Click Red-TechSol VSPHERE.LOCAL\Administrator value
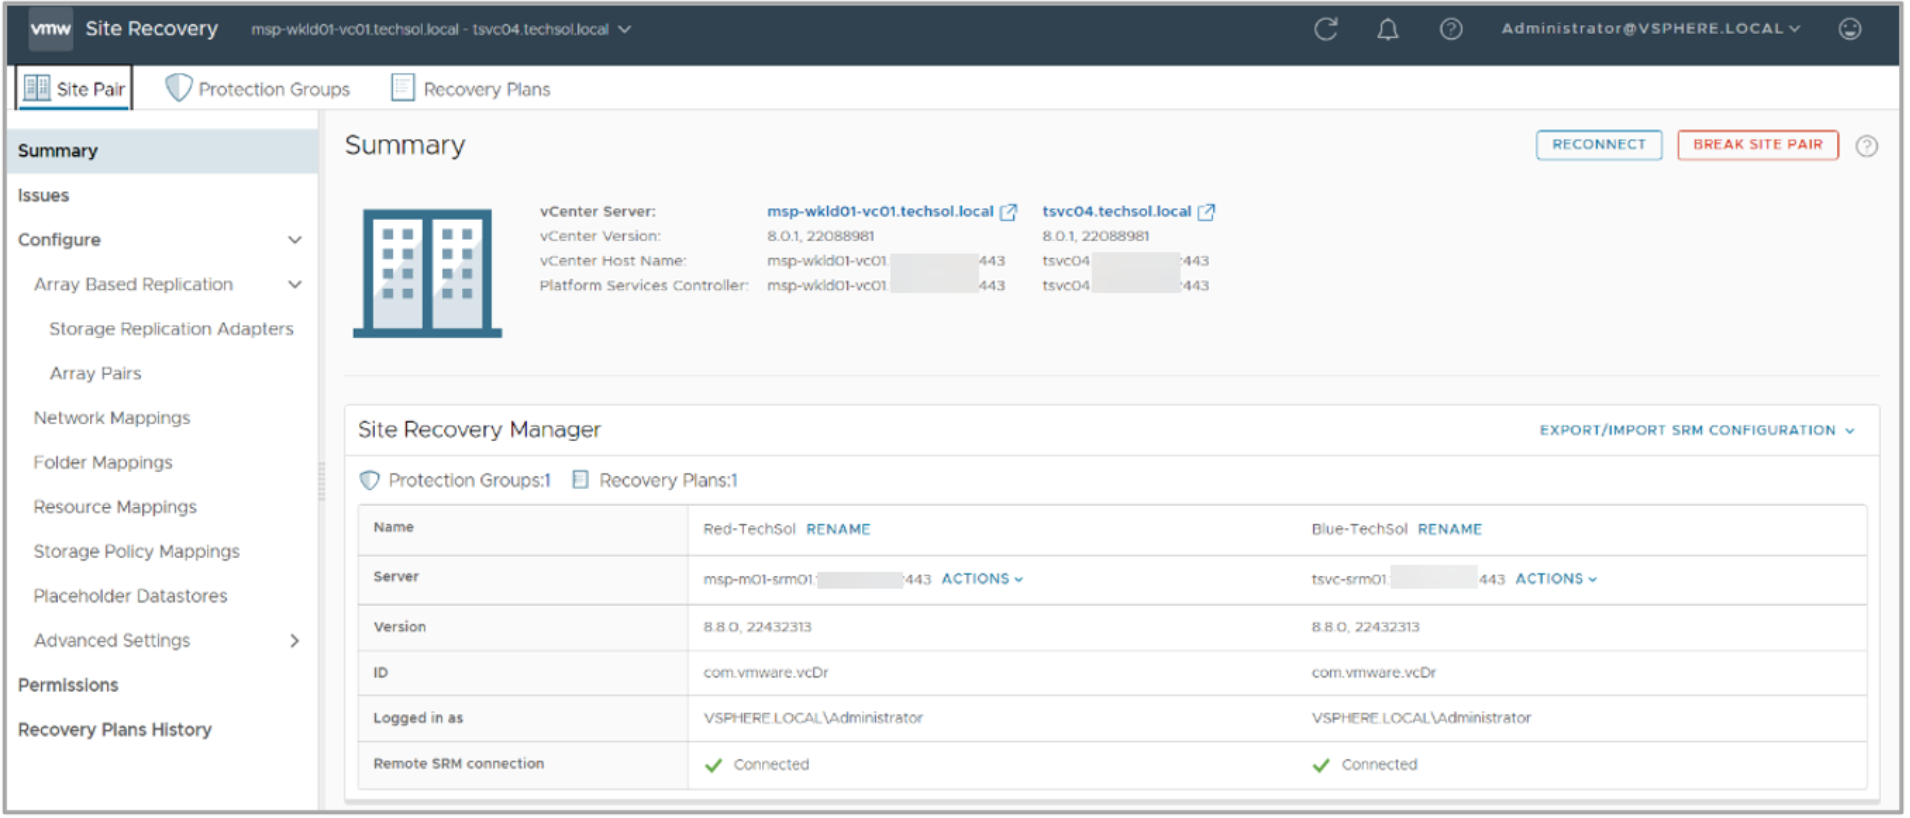The image size is (1910, 818). pyautogui.click(x=812, y=718)
